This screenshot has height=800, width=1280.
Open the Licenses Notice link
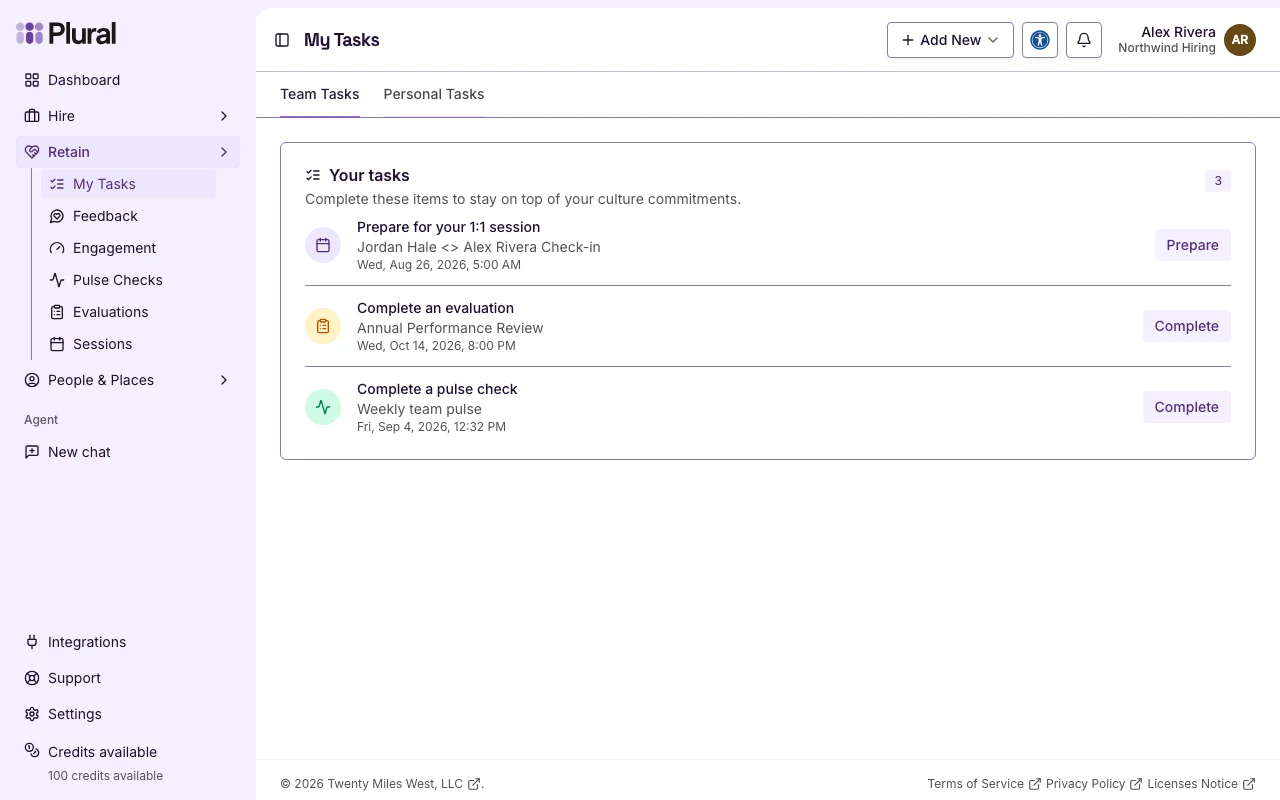(x=1201, y=784)
